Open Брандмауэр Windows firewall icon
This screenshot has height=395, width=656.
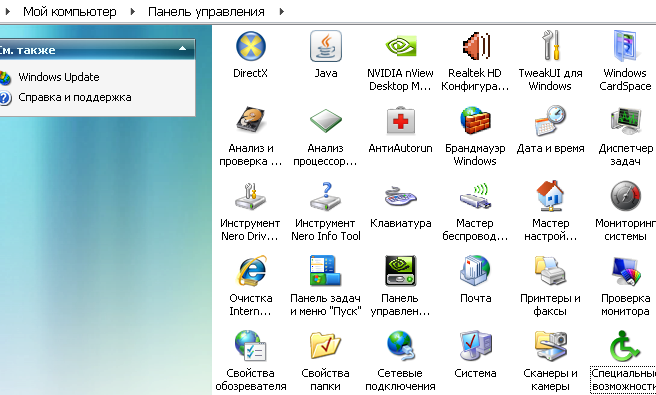click(476, 121)
